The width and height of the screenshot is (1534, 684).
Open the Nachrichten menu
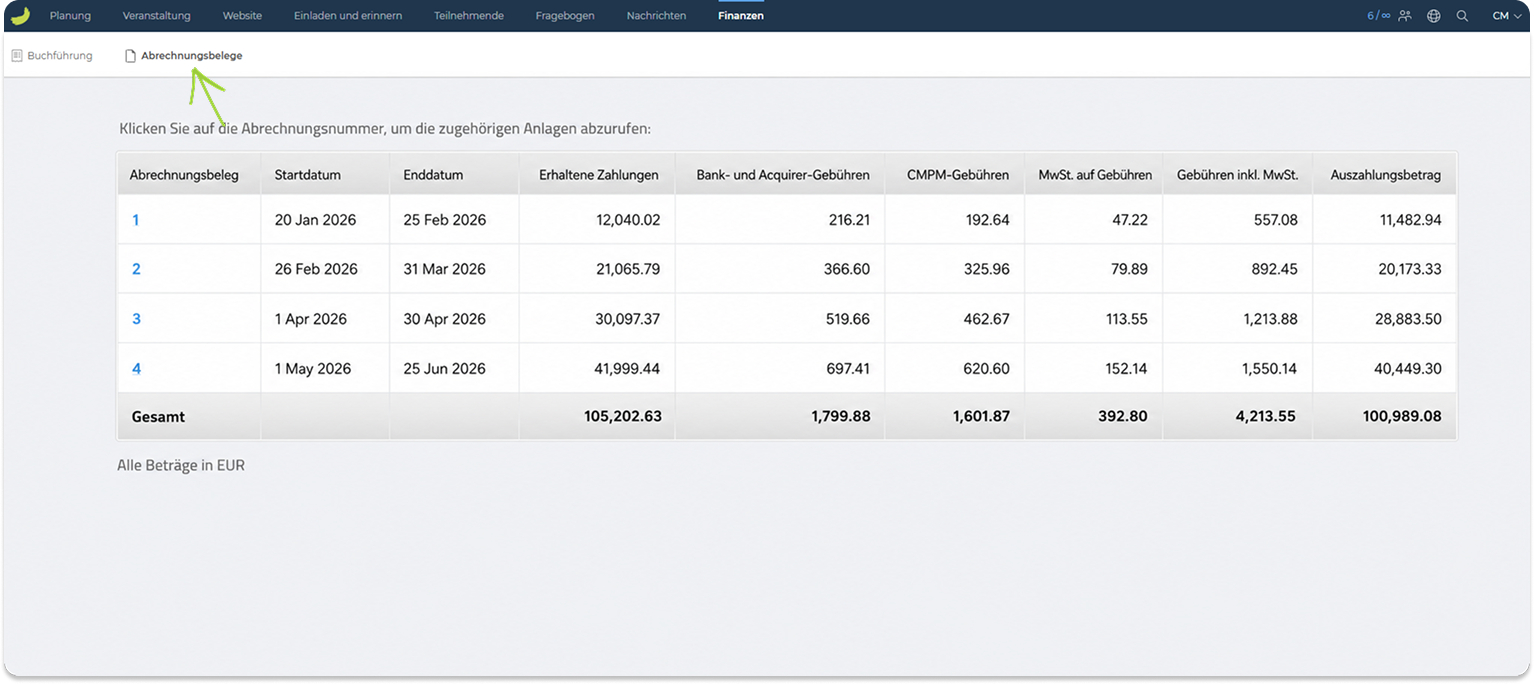pos(656,16)
